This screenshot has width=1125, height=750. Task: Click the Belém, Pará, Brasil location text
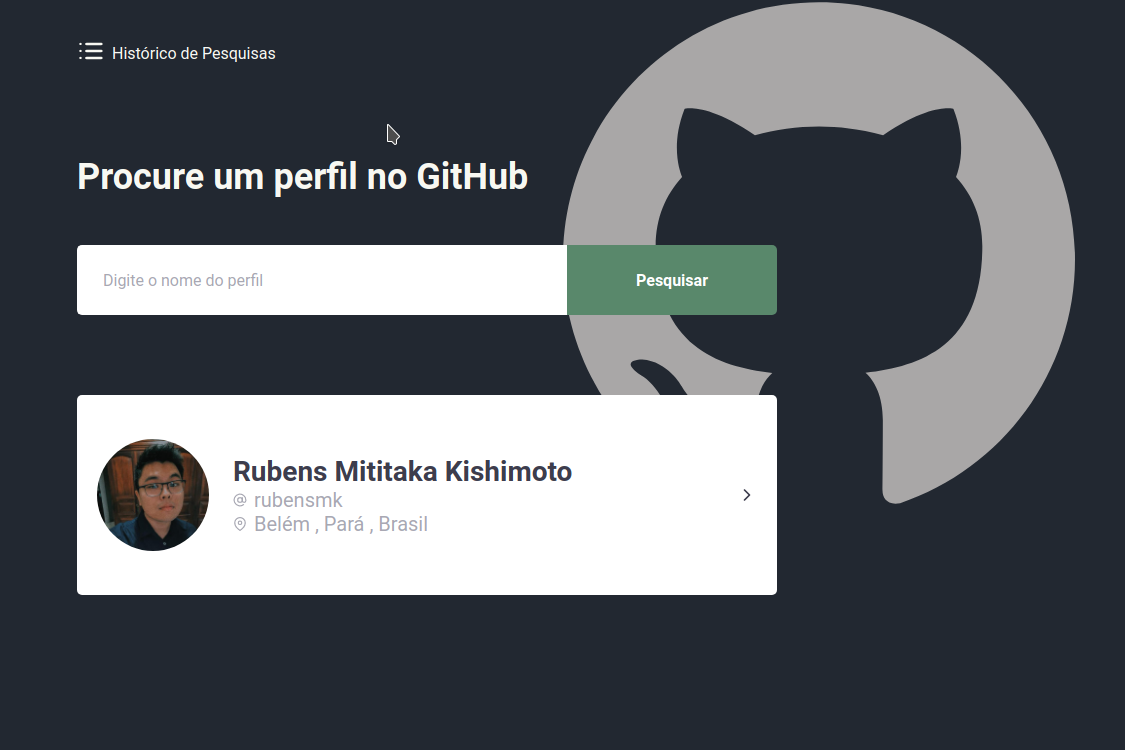(x=340, y=523)
